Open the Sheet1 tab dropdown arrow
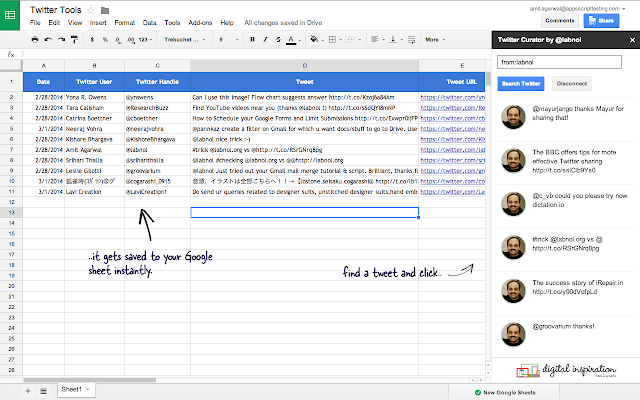Screen dimensions: 640x400 pyautogui.click(x=87, y=389)
